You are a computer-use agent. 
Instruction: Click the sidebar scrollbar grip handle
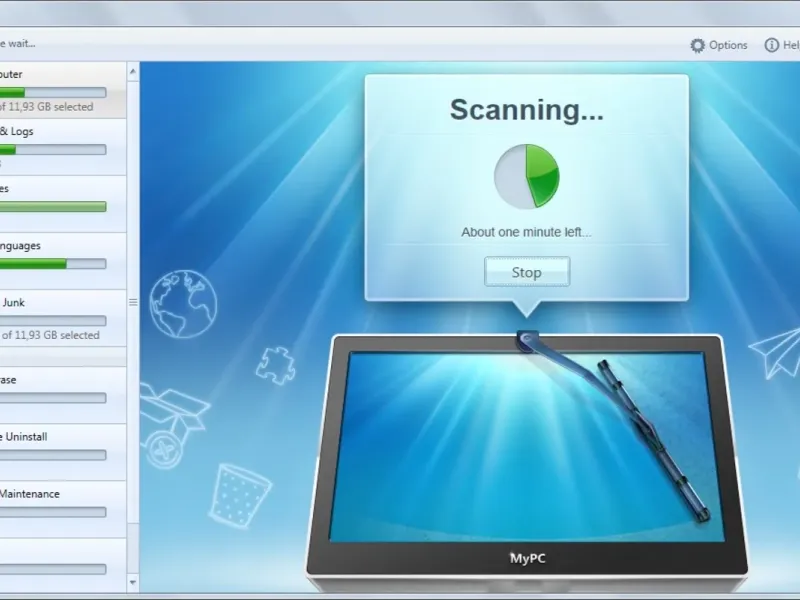pos(133,302)
